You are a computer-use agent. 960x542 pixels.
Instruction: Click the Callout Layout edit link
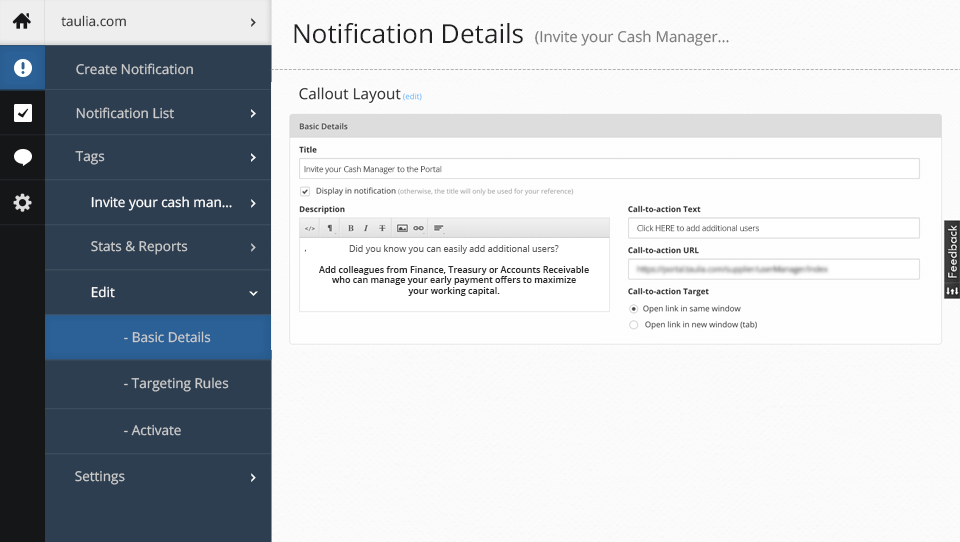click(x=412, y=96)
